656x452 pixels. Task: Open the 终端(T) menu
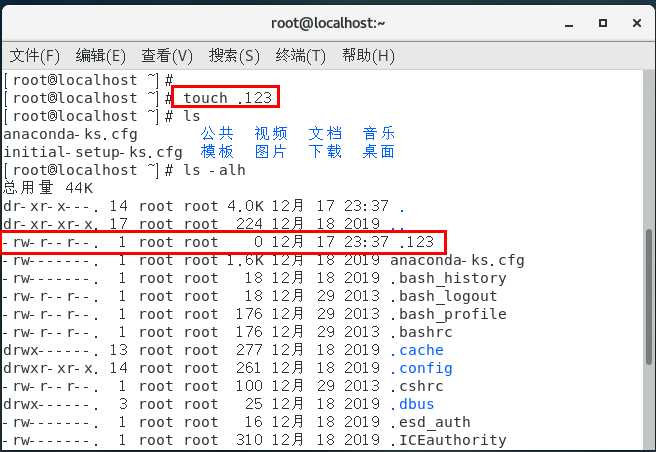click(x=300, y=56)
